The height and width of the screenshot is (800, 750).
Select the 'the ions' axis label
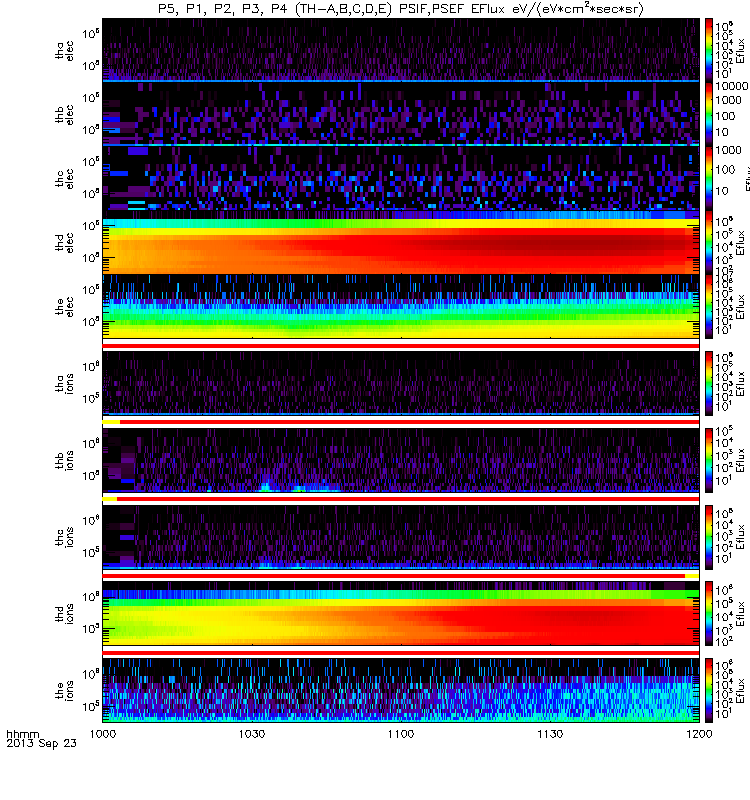click(65, 690)
